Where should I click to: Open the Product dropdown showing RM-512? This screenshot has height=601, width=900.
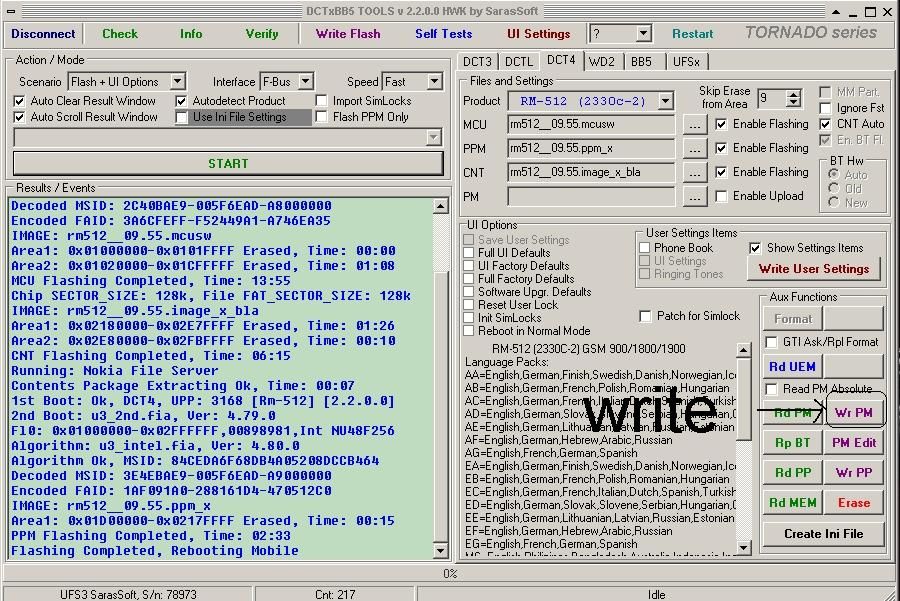pyautogui.click(x=665, y=102)
